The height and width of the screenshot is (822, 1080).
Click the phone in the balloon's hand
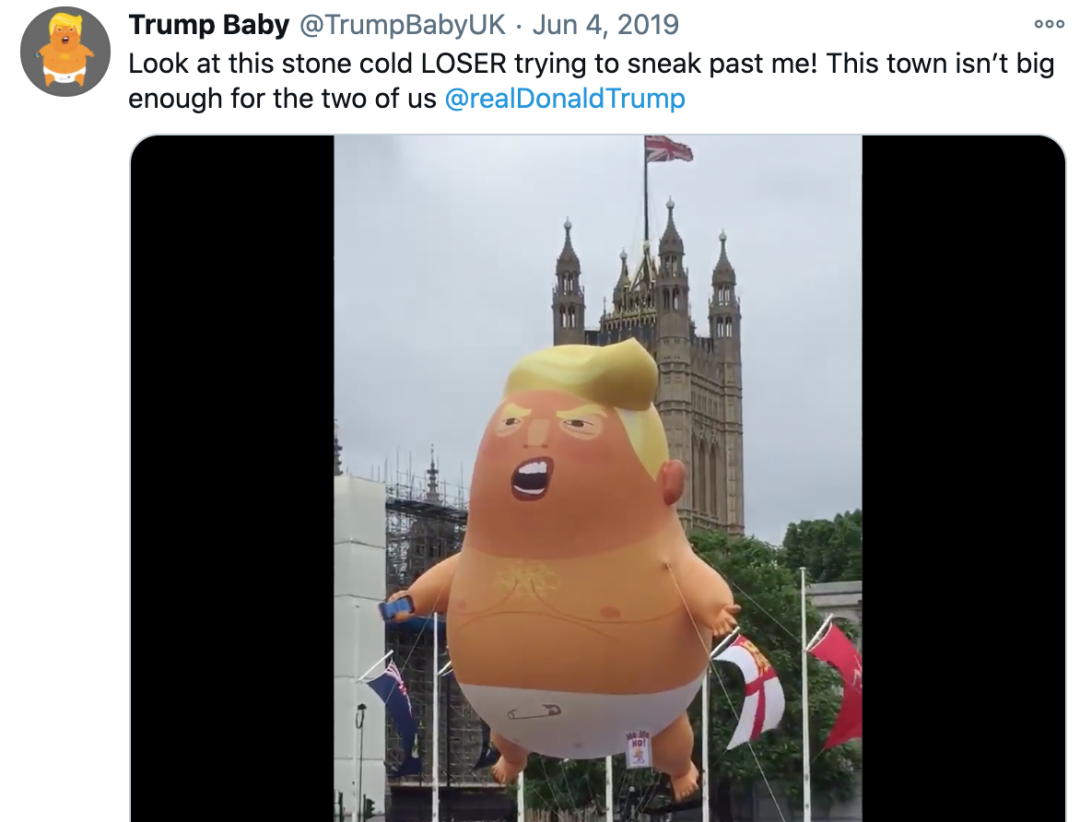pyautogui.click(x=396, y=607)
